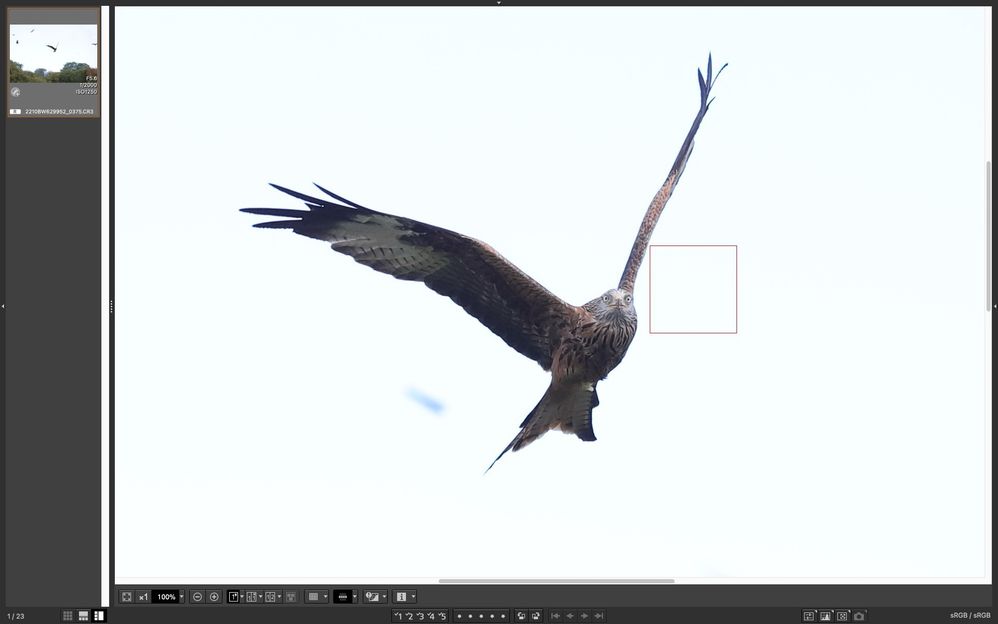
Task: Toggle the camera shooting info icon
Action: click(859, 616)
